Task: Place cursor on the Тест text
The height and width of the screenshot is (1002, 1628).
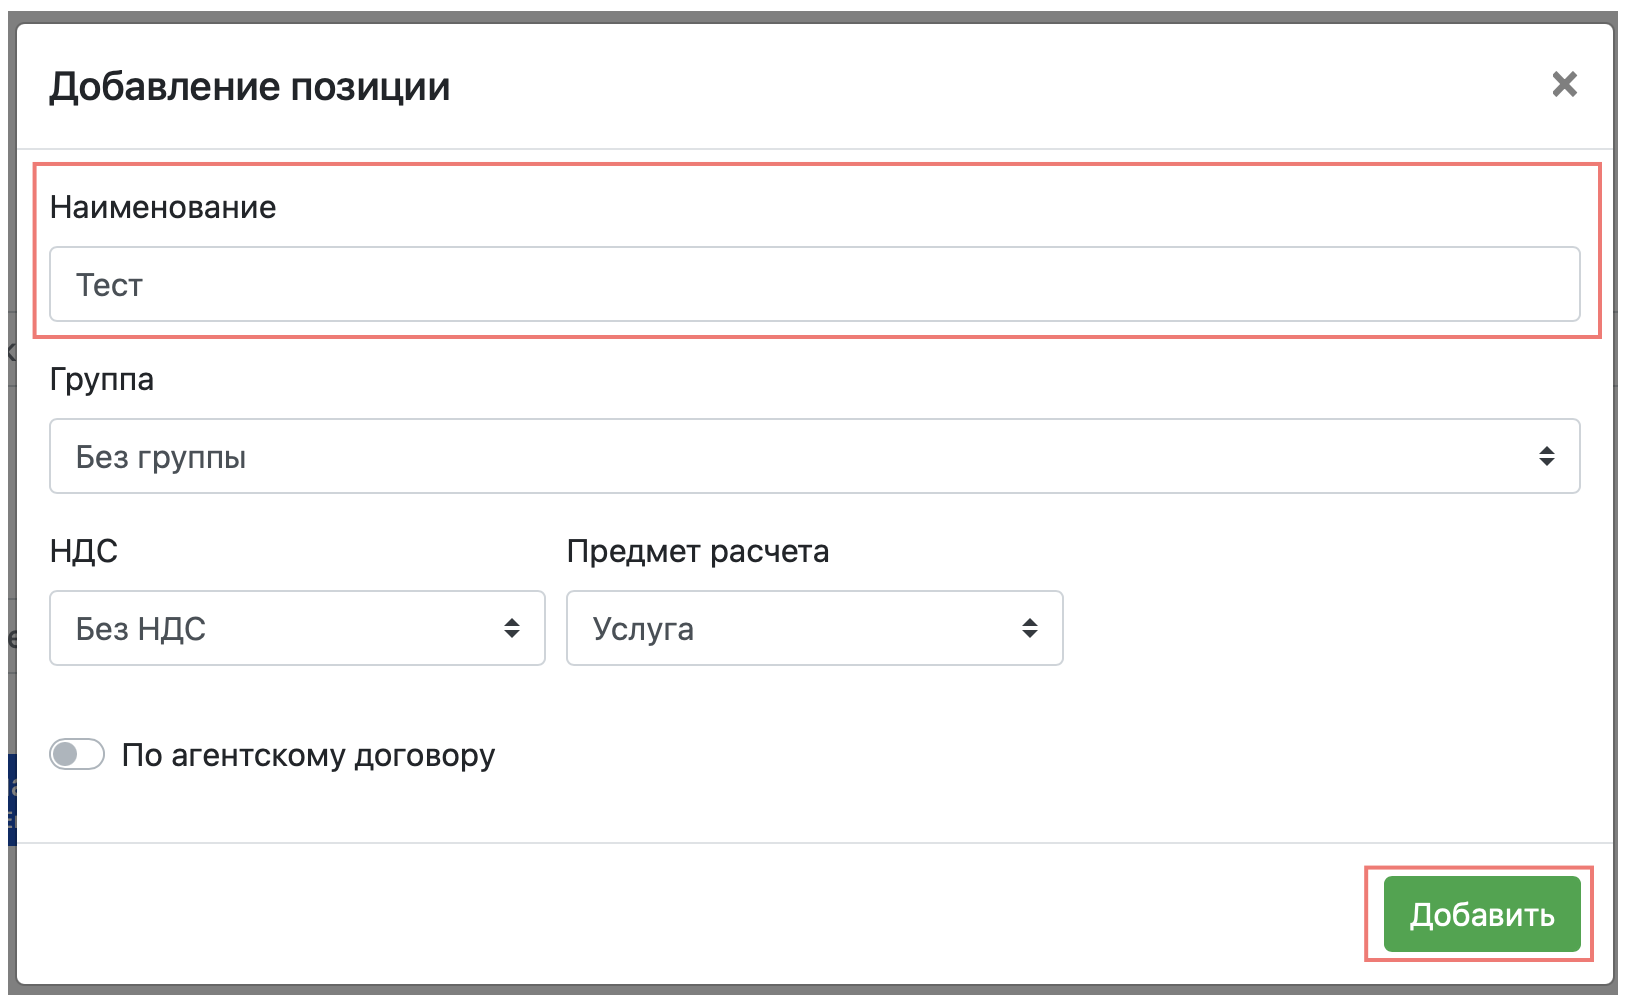Action: pyautogui.click(x=110, y=285)
